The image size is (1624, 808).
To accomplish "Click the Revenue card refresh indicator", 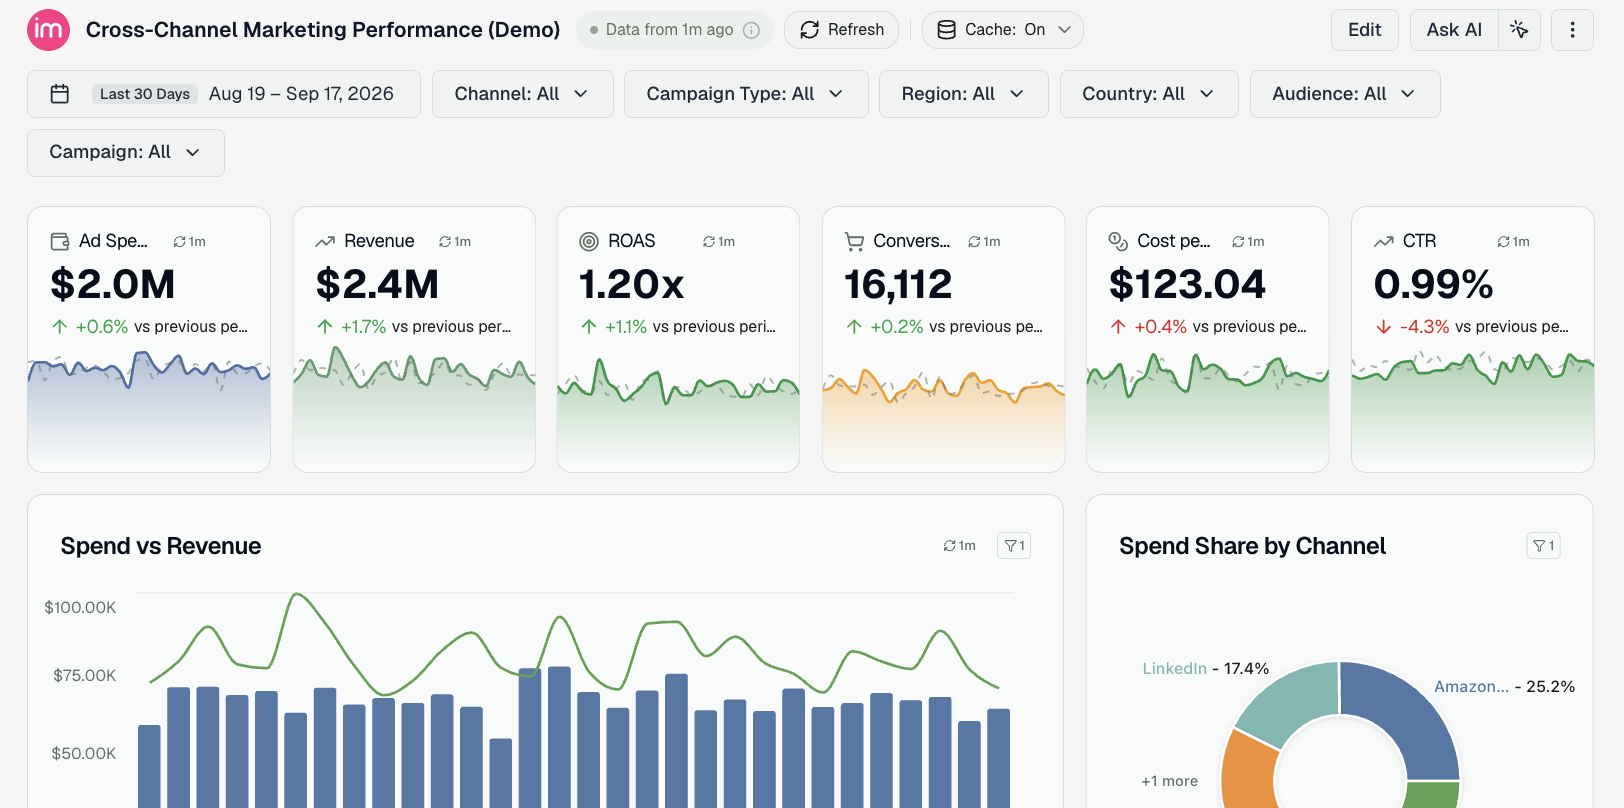I will [454, 242].
